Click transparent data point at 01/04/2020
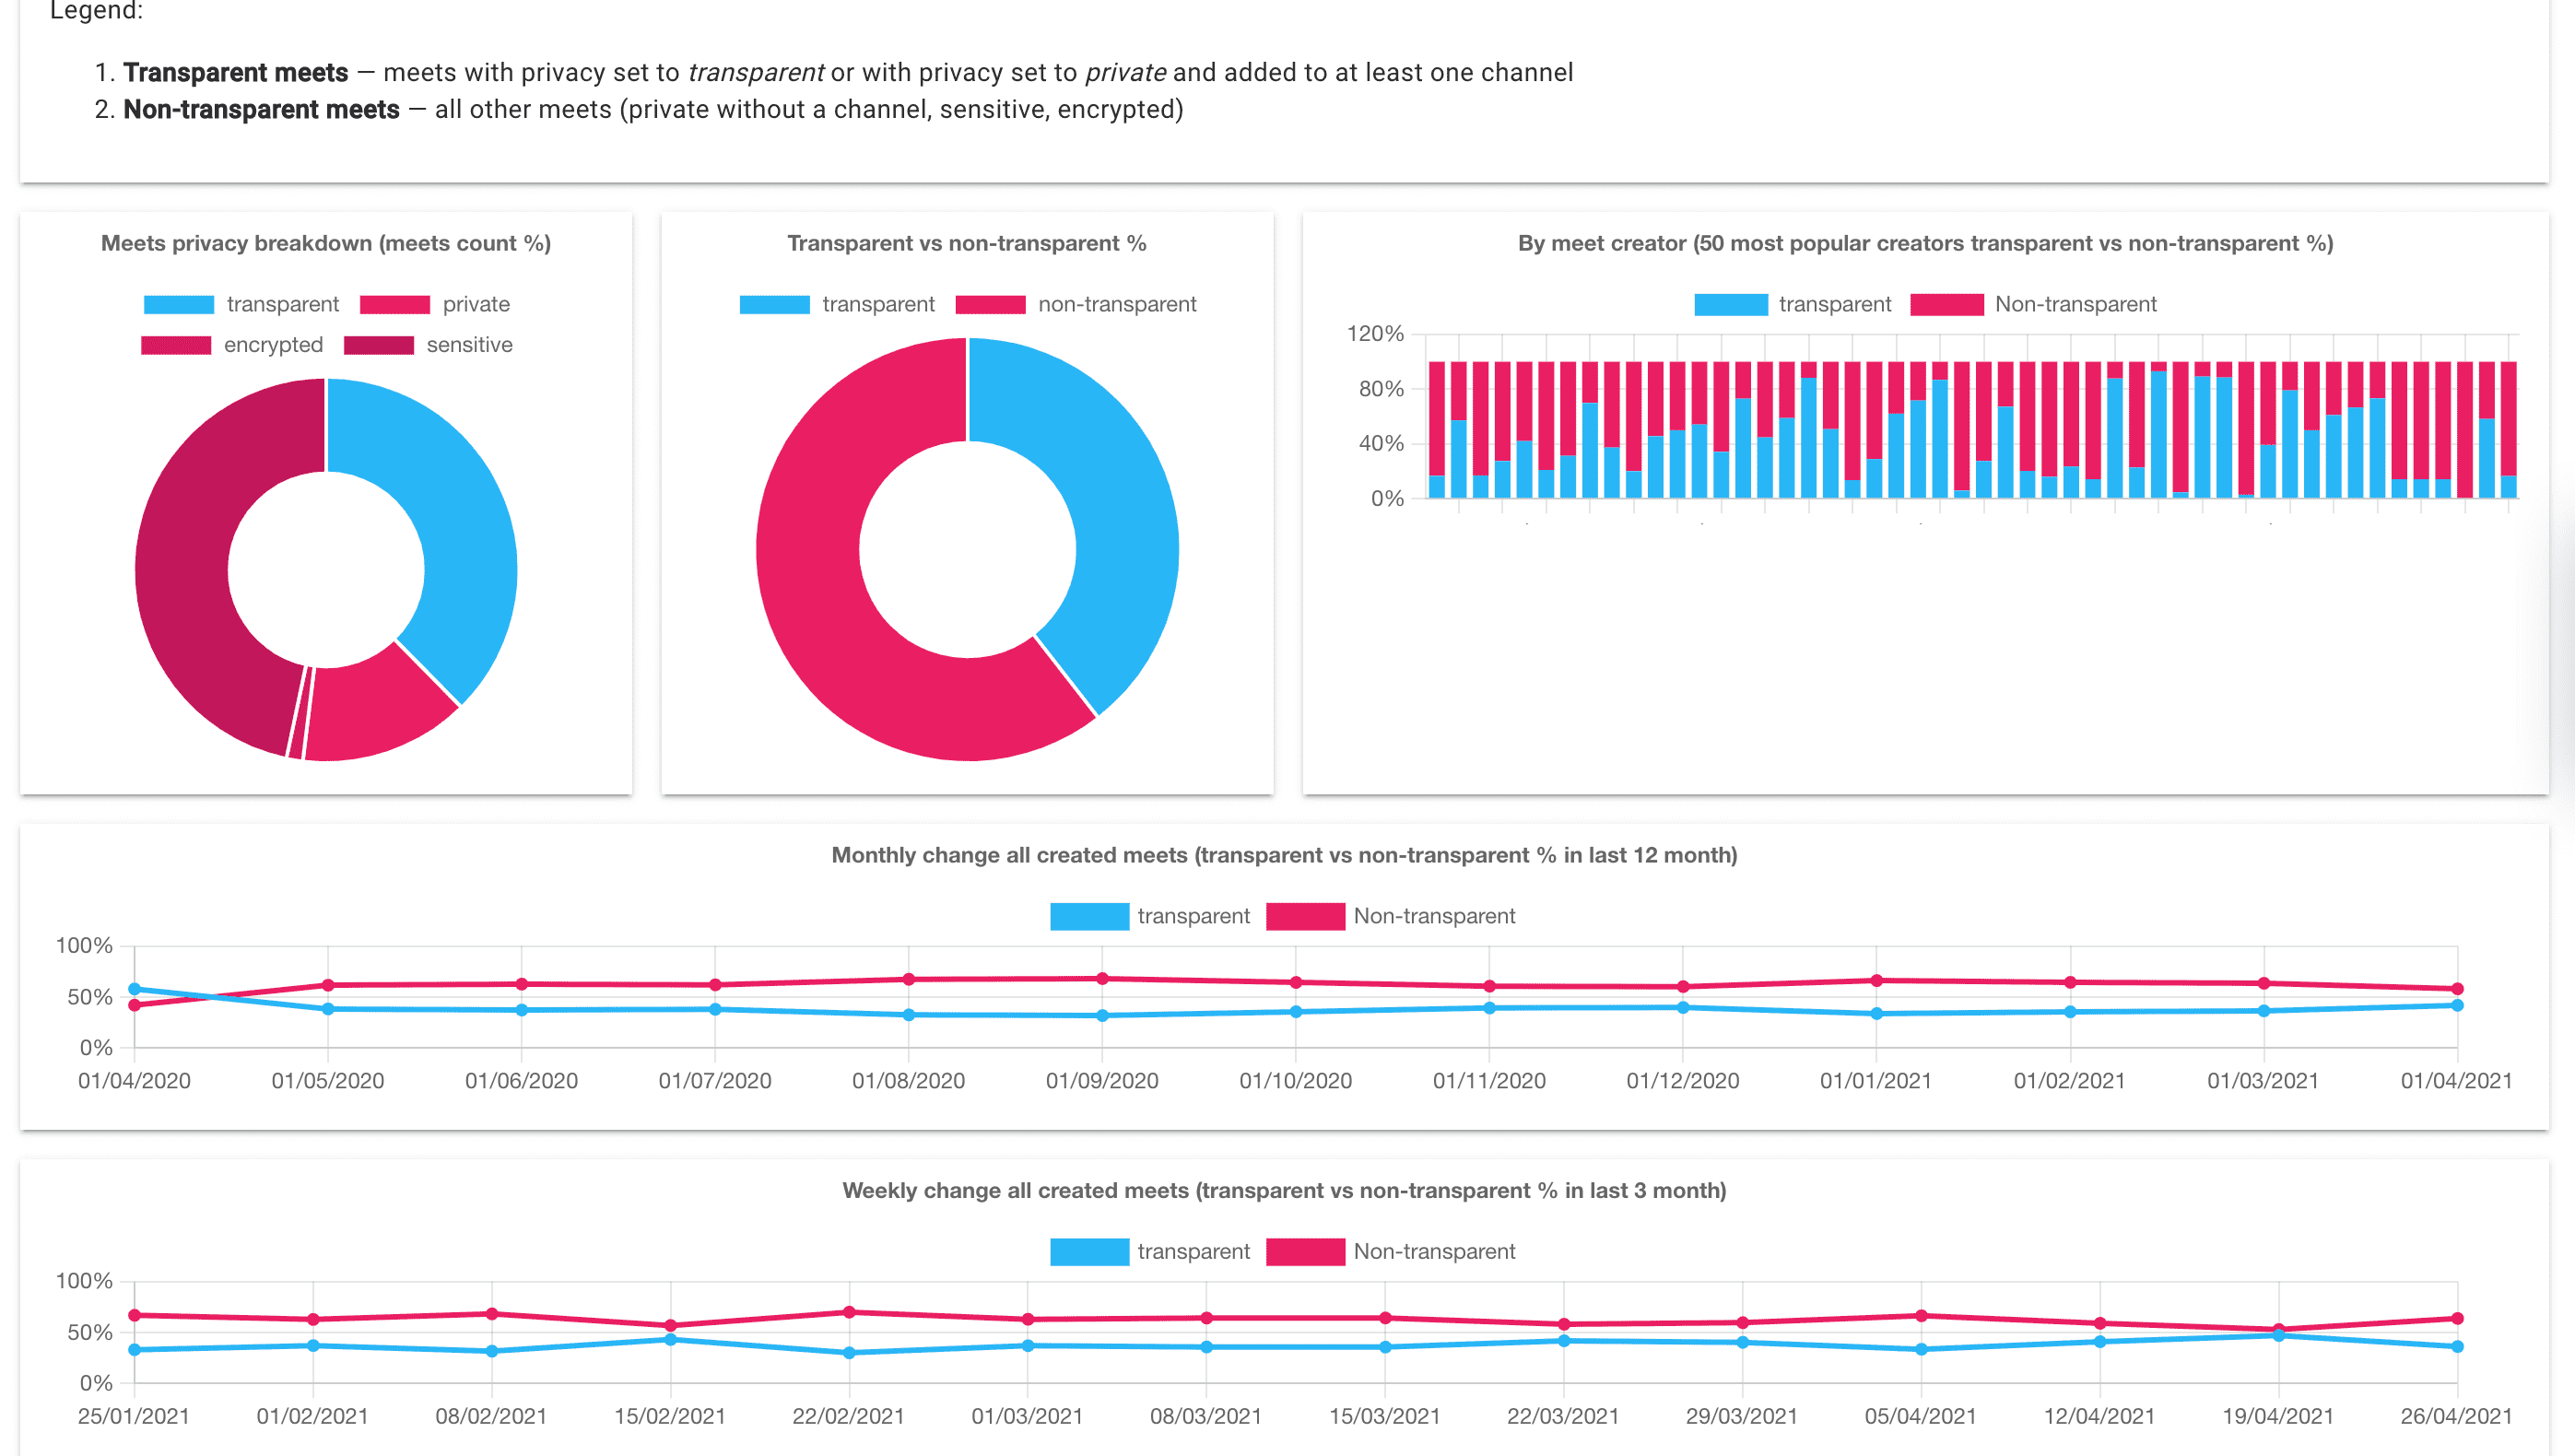Screen dimensions: 2575x1456 (135, 989)
